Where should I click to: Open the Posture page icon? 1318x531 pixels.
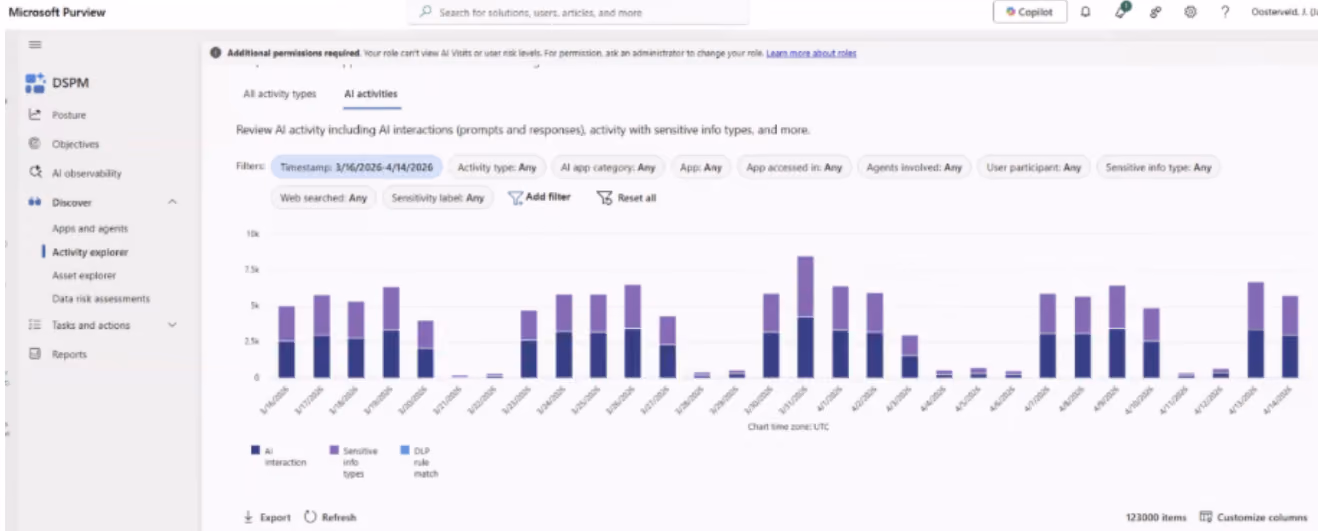(x=35, y=115)
